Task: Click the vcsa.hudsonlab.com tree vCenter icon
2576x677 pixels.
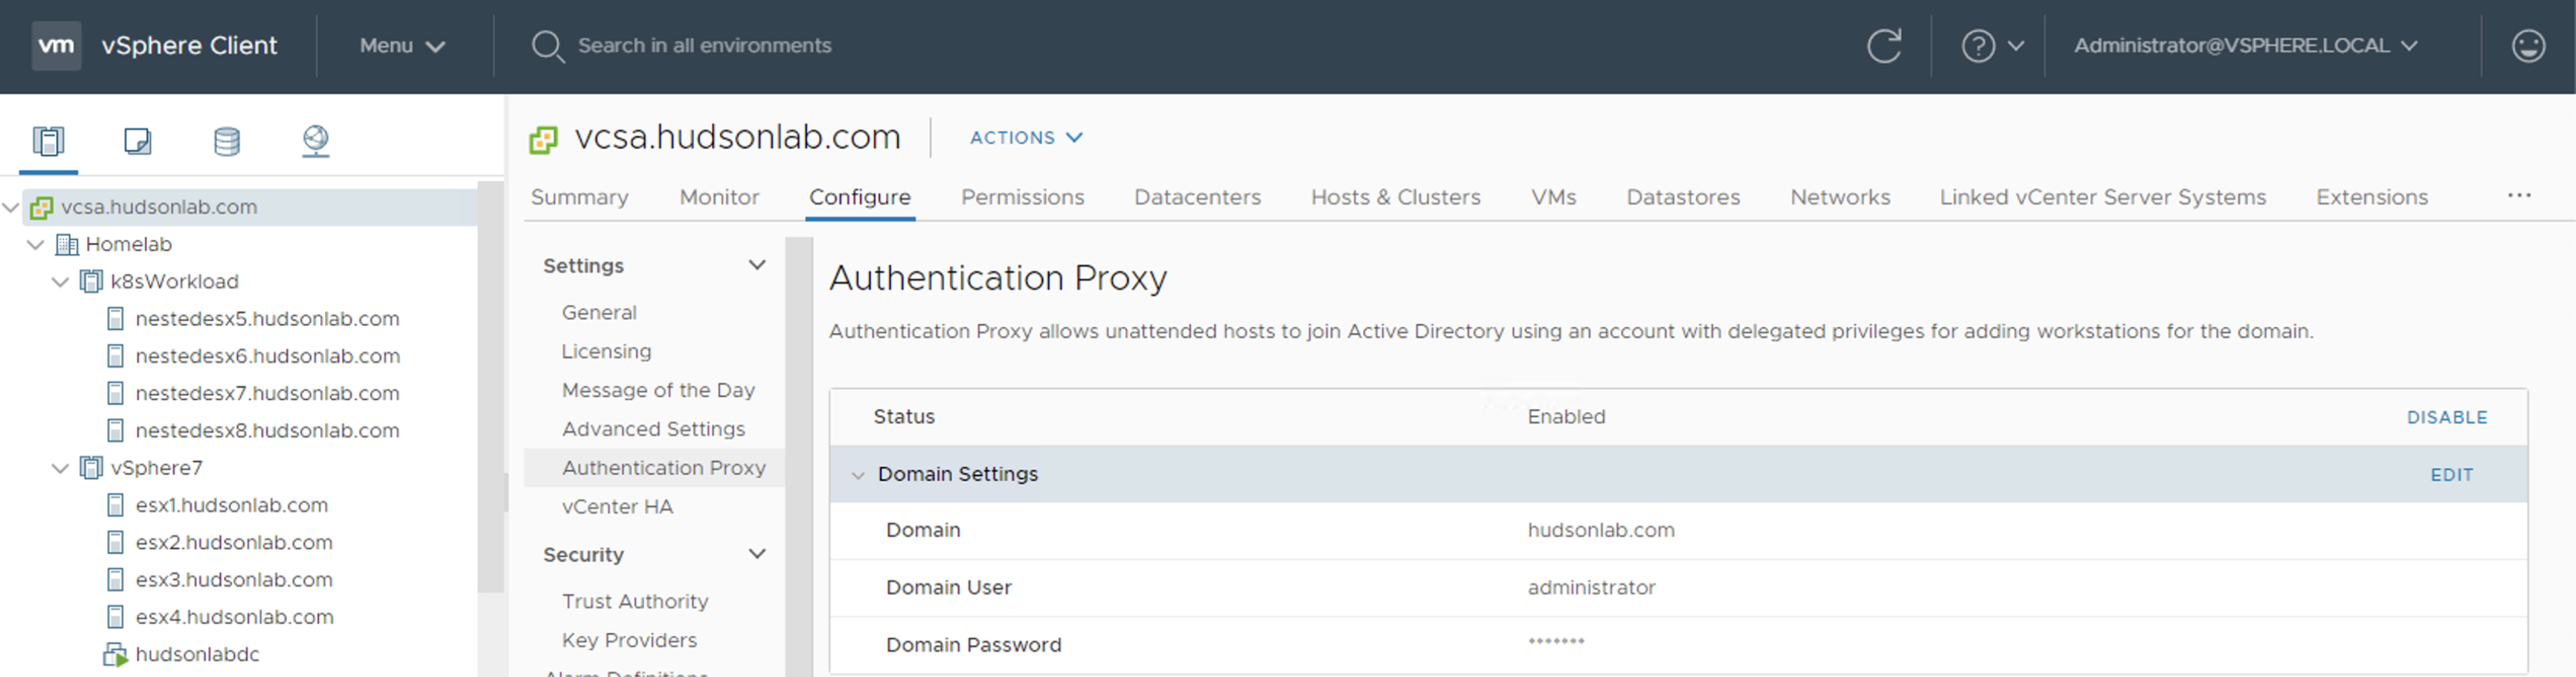Action: click(41, 207)
